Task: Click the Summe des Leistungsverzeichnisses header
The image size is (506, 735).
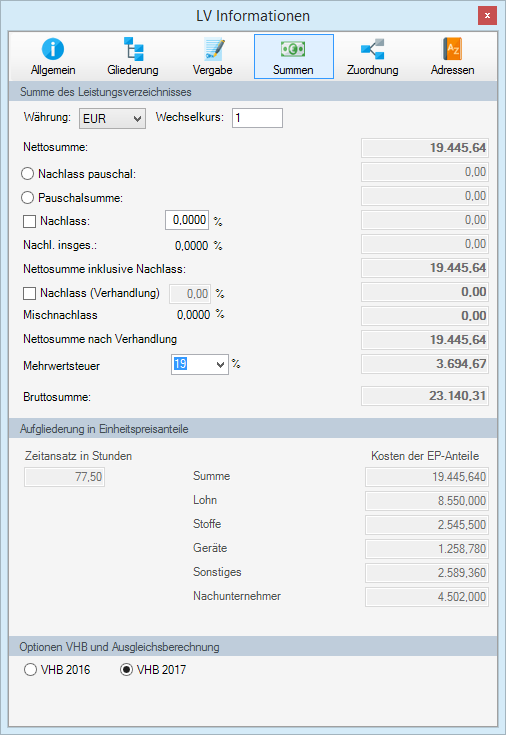Action: 106,92
